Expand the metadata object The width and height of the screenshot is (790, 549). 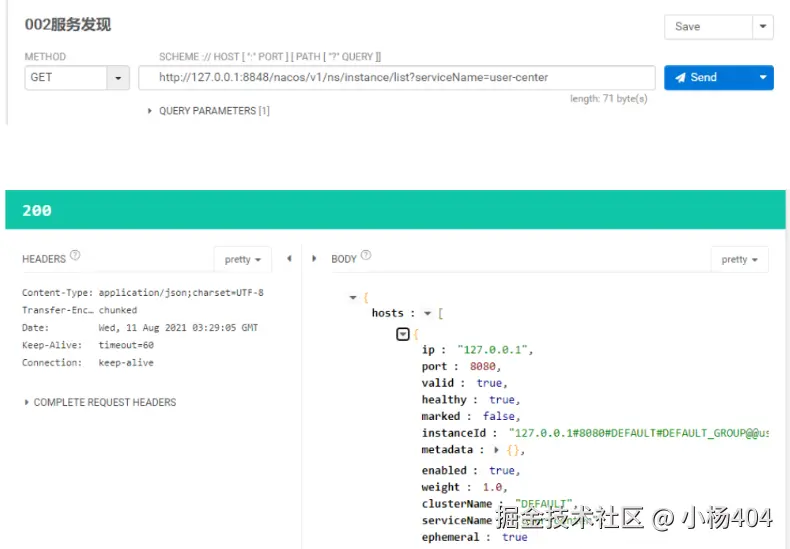coord(496,450)
